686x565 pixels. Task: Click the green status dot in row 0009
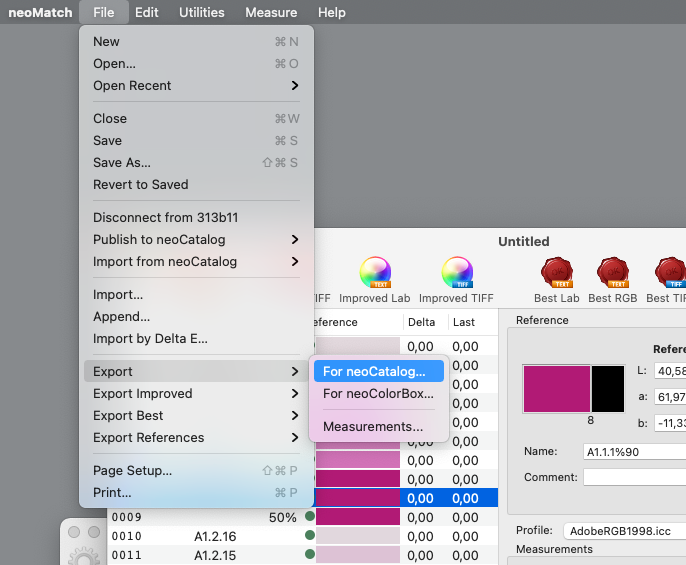pos(310,516)
